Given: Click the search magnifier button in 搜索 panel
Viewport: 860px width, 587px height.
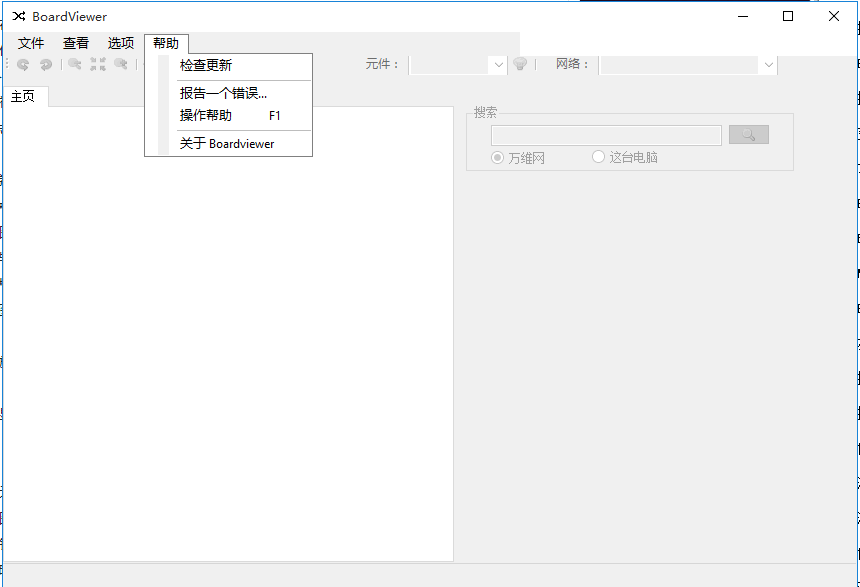Looking at the screenshot, I should tap(749, 135).
